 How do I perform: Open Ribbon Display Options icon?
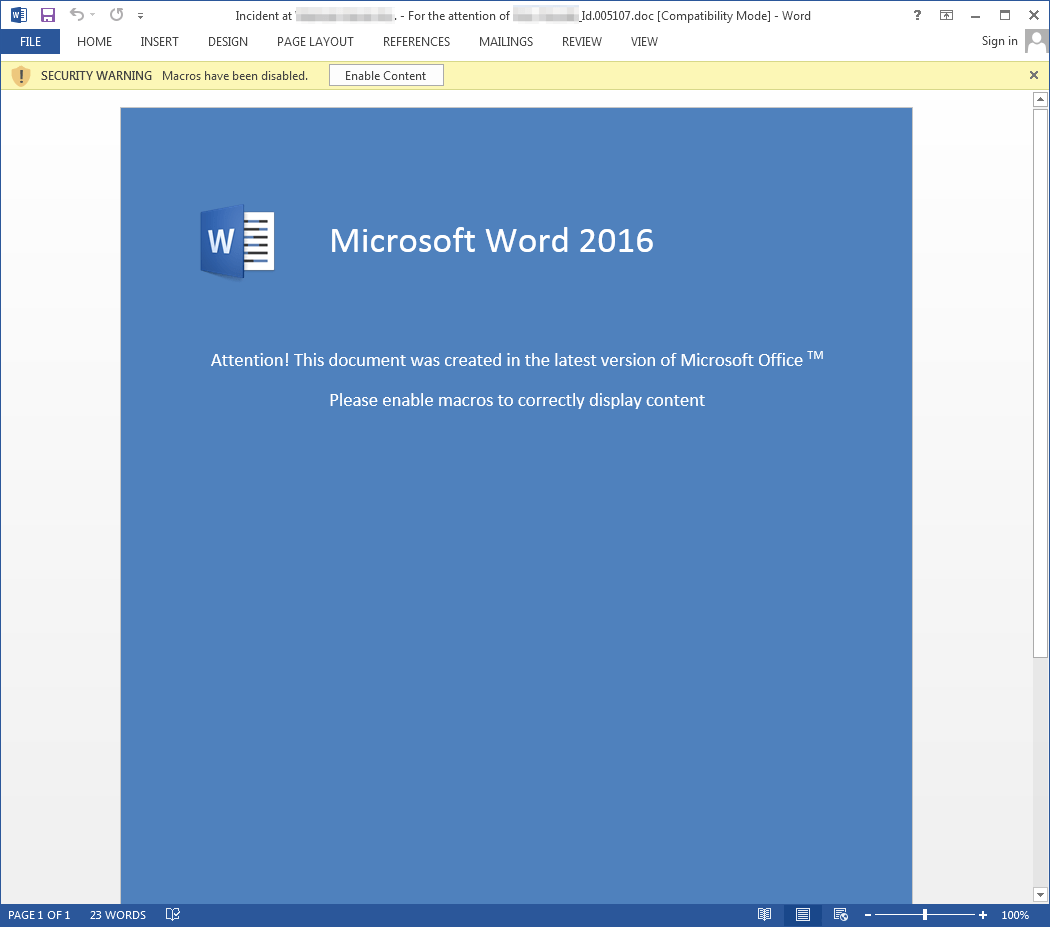[x=946, y=15]
